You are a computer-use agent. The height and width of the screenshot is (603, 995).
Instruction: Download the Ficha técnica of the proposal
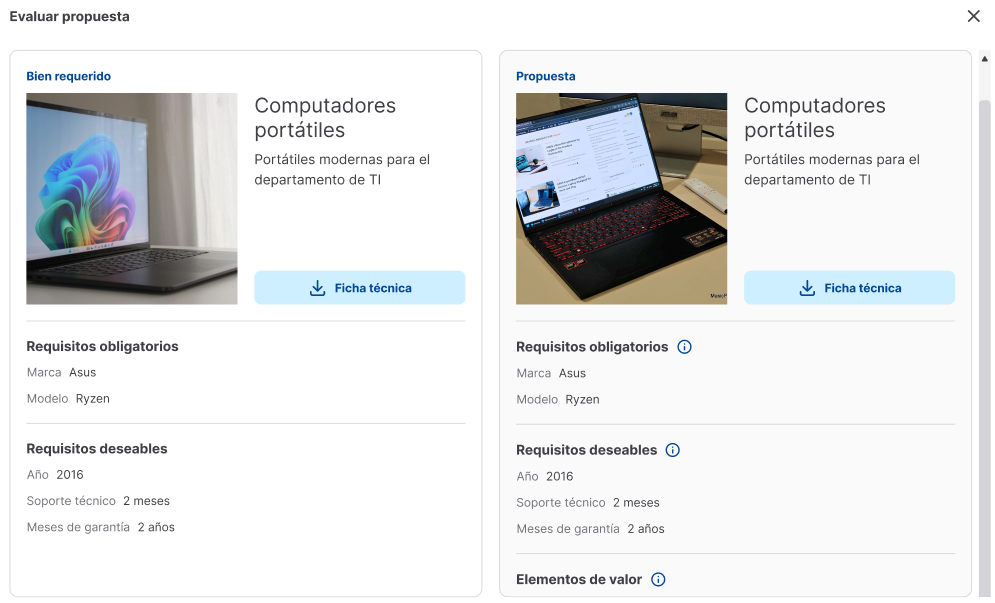pyautogui.click(x=849, y=287)
